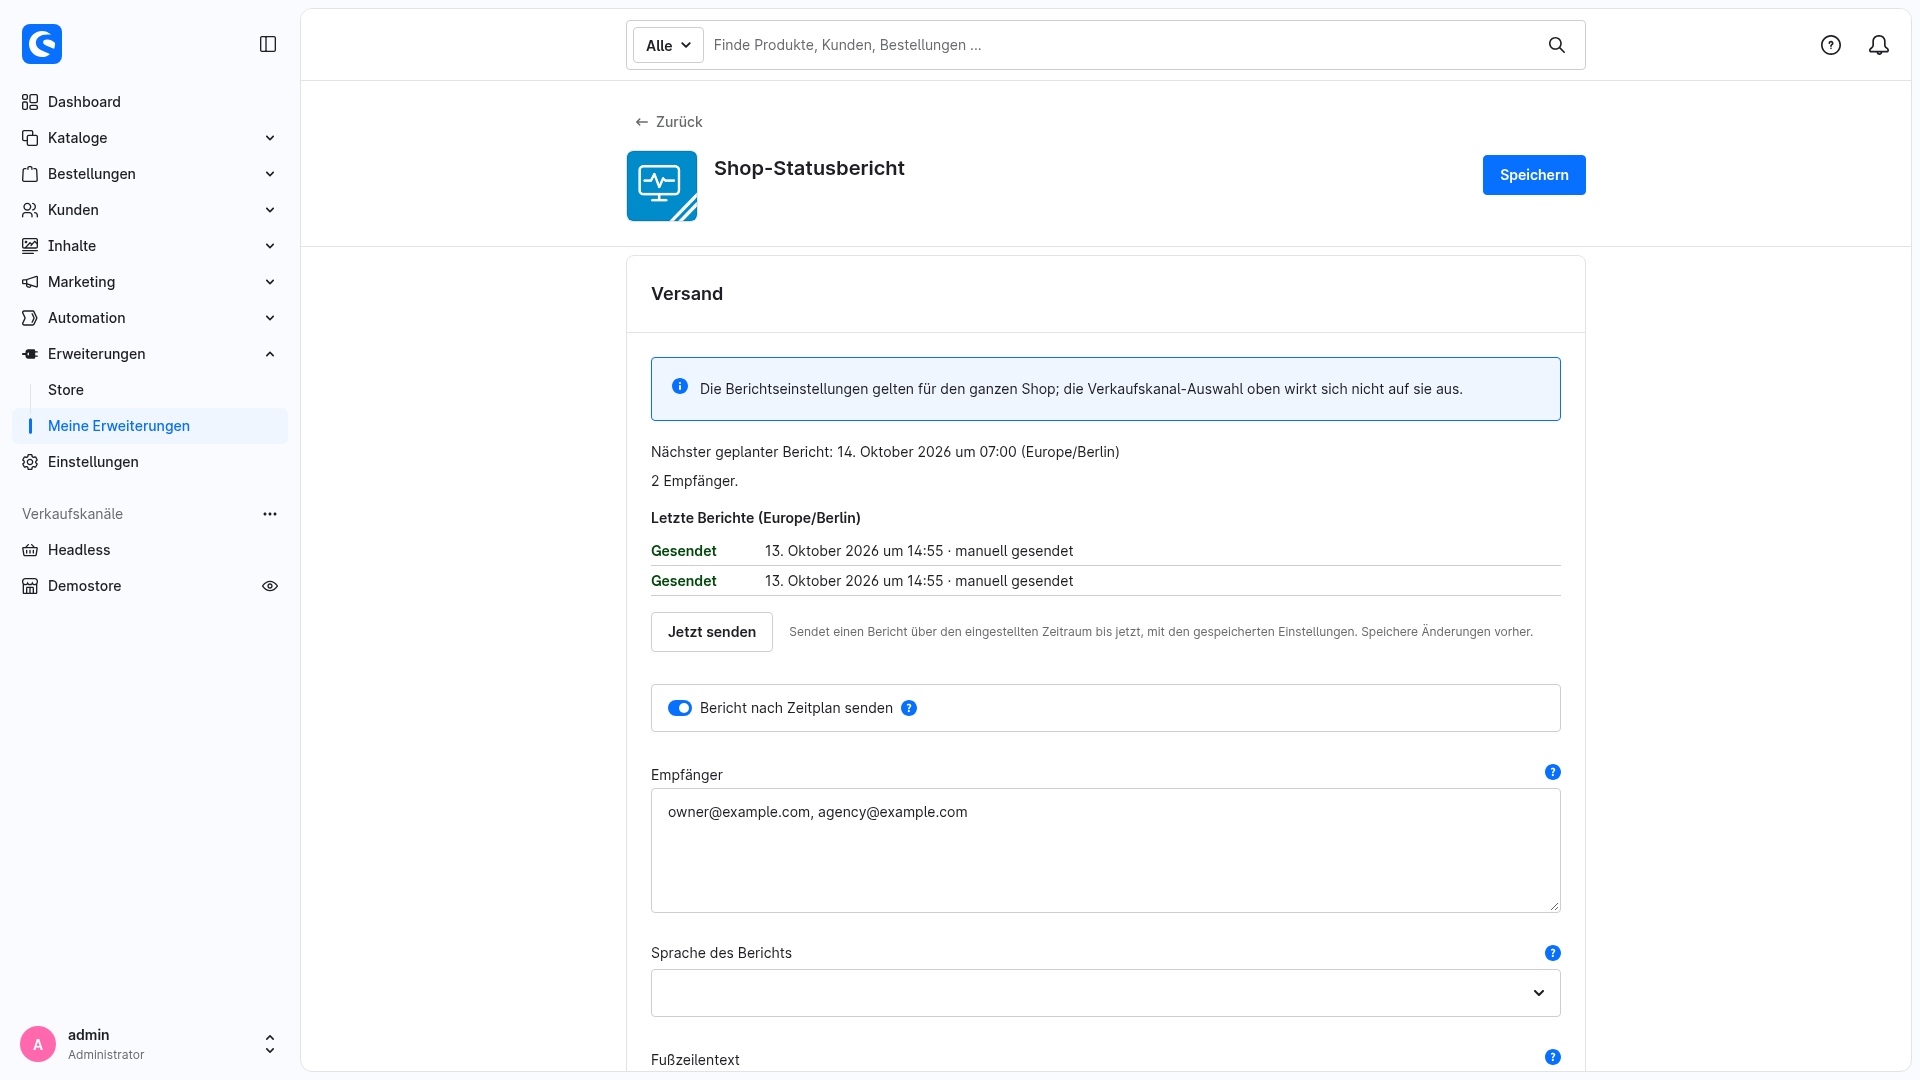
Task: Click the first Gesendet report row
Action: tap(1105, 551)
